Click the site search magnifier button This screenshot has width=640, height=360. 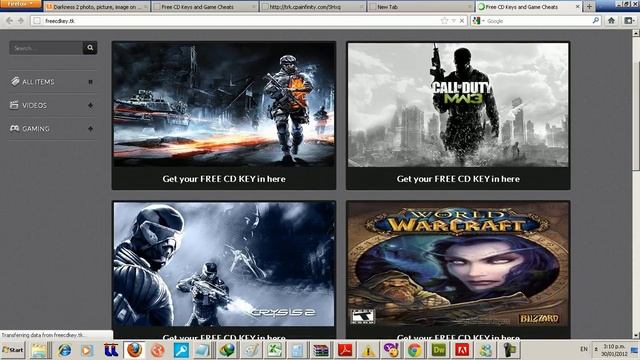click(x=90, y=48)
